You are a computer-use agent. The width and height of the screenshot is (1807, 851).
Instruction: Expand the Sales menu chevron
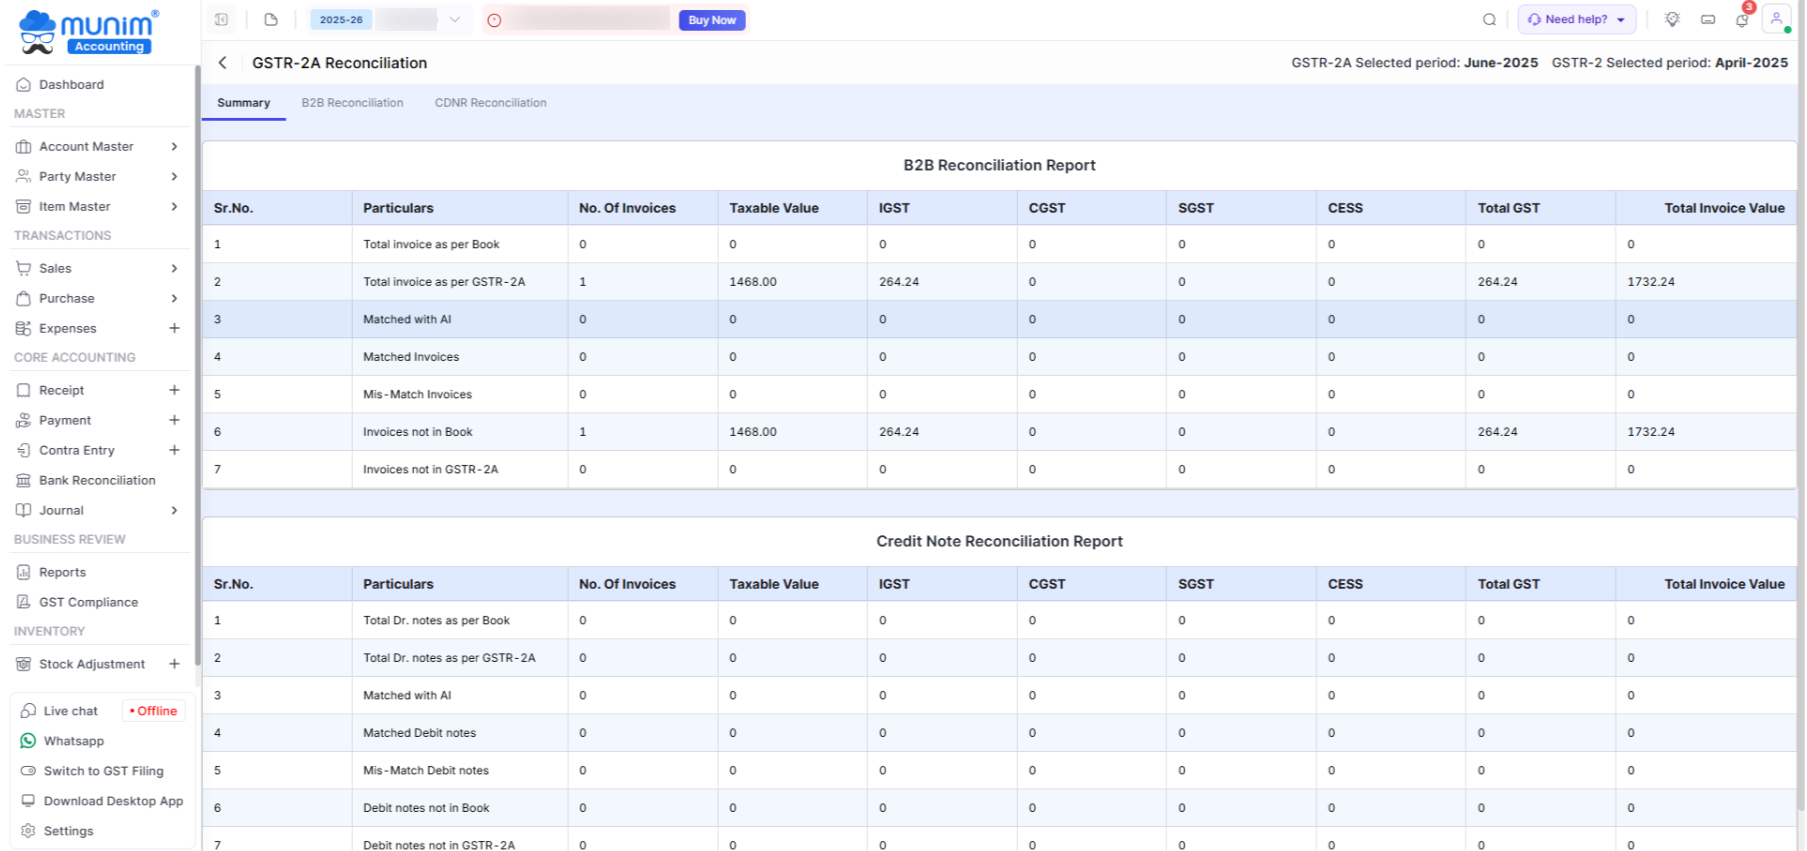tap(174, 268)
